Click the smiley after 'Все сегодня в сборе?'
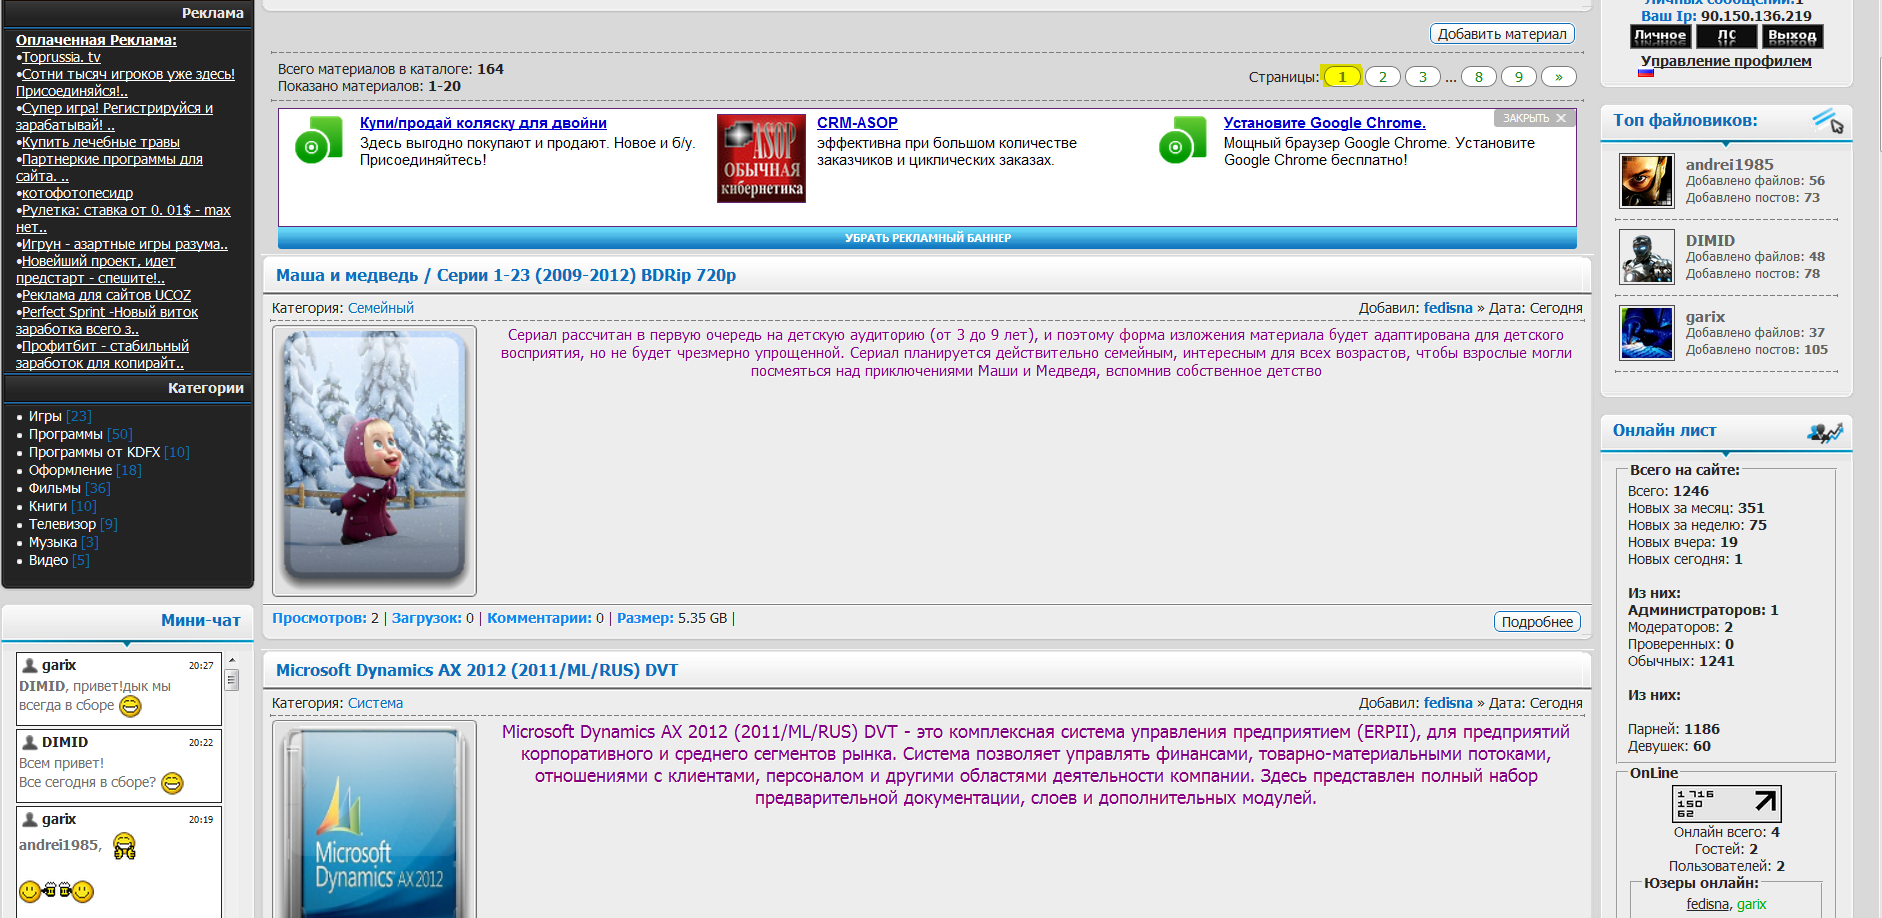Screen dimensions: 1882x918 (x=172, y=783)
